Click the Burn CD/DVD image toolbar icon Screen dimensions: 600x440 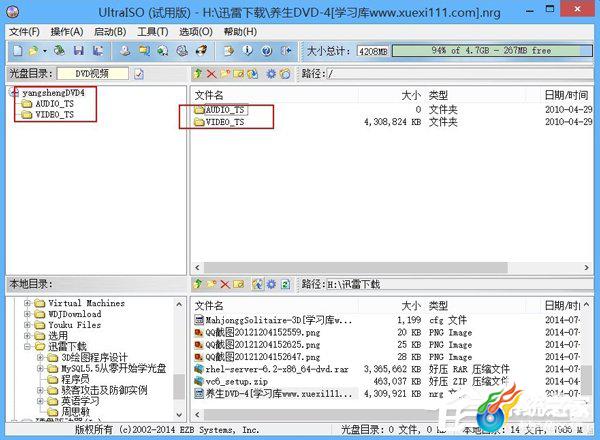tap(201, 51)
